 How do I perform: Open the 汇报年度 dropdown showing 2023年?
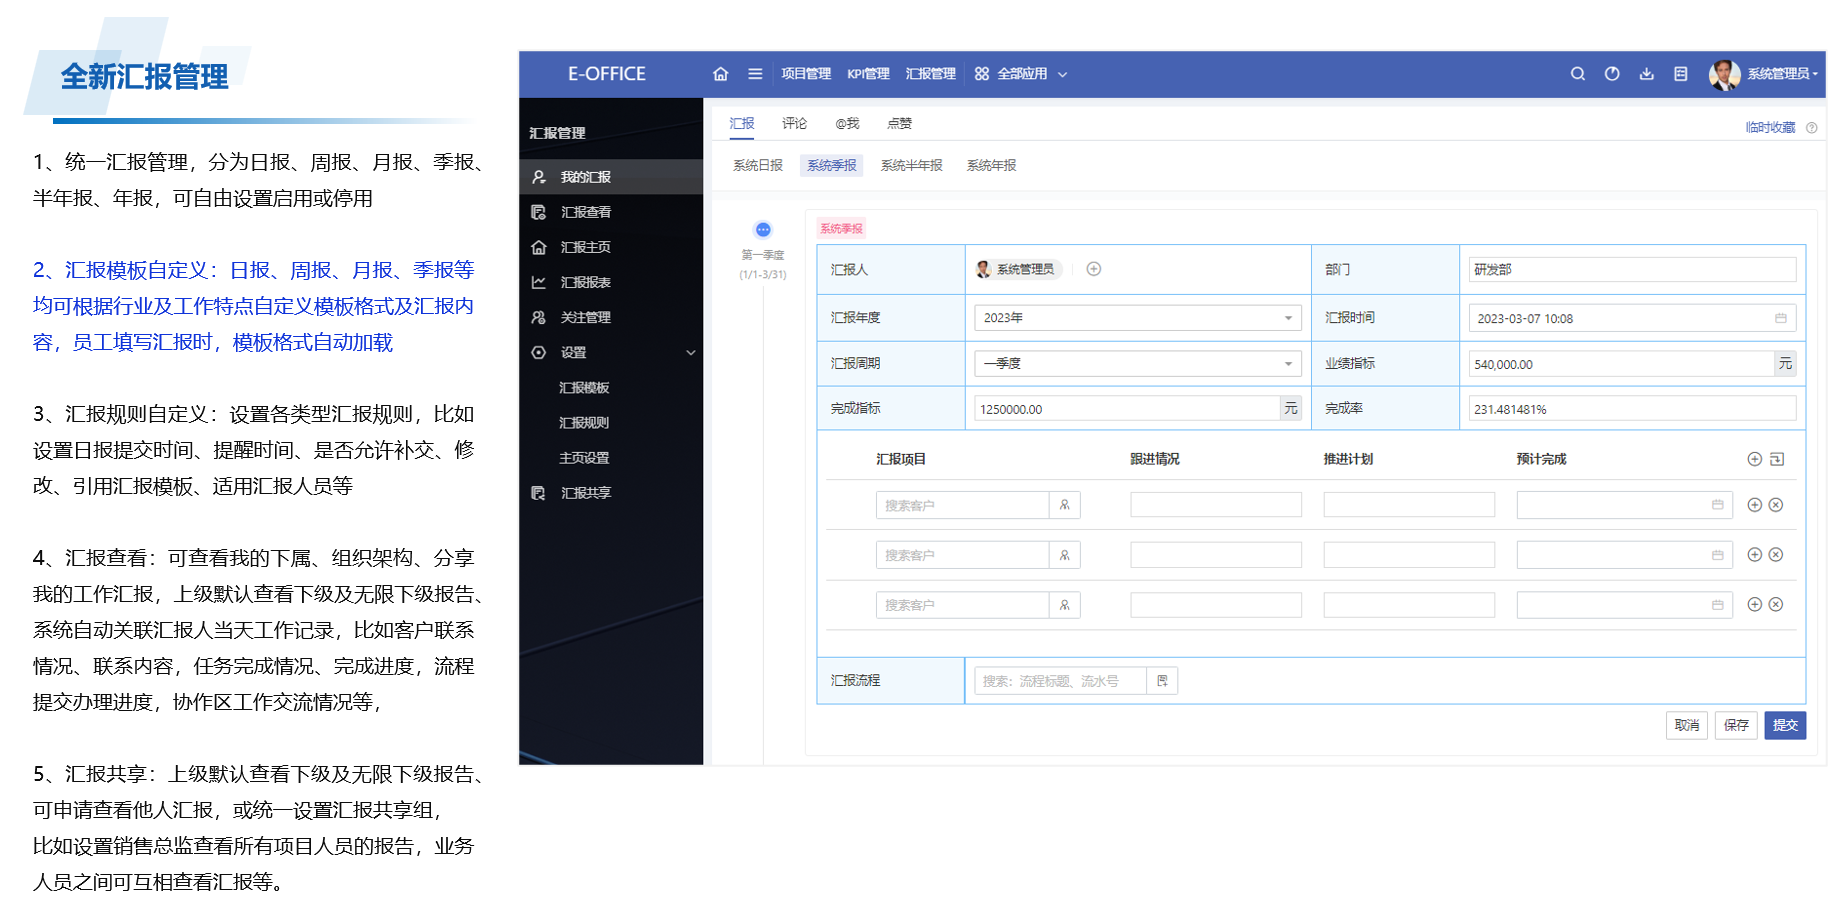pyautogui.click(x=1138, y=318)
